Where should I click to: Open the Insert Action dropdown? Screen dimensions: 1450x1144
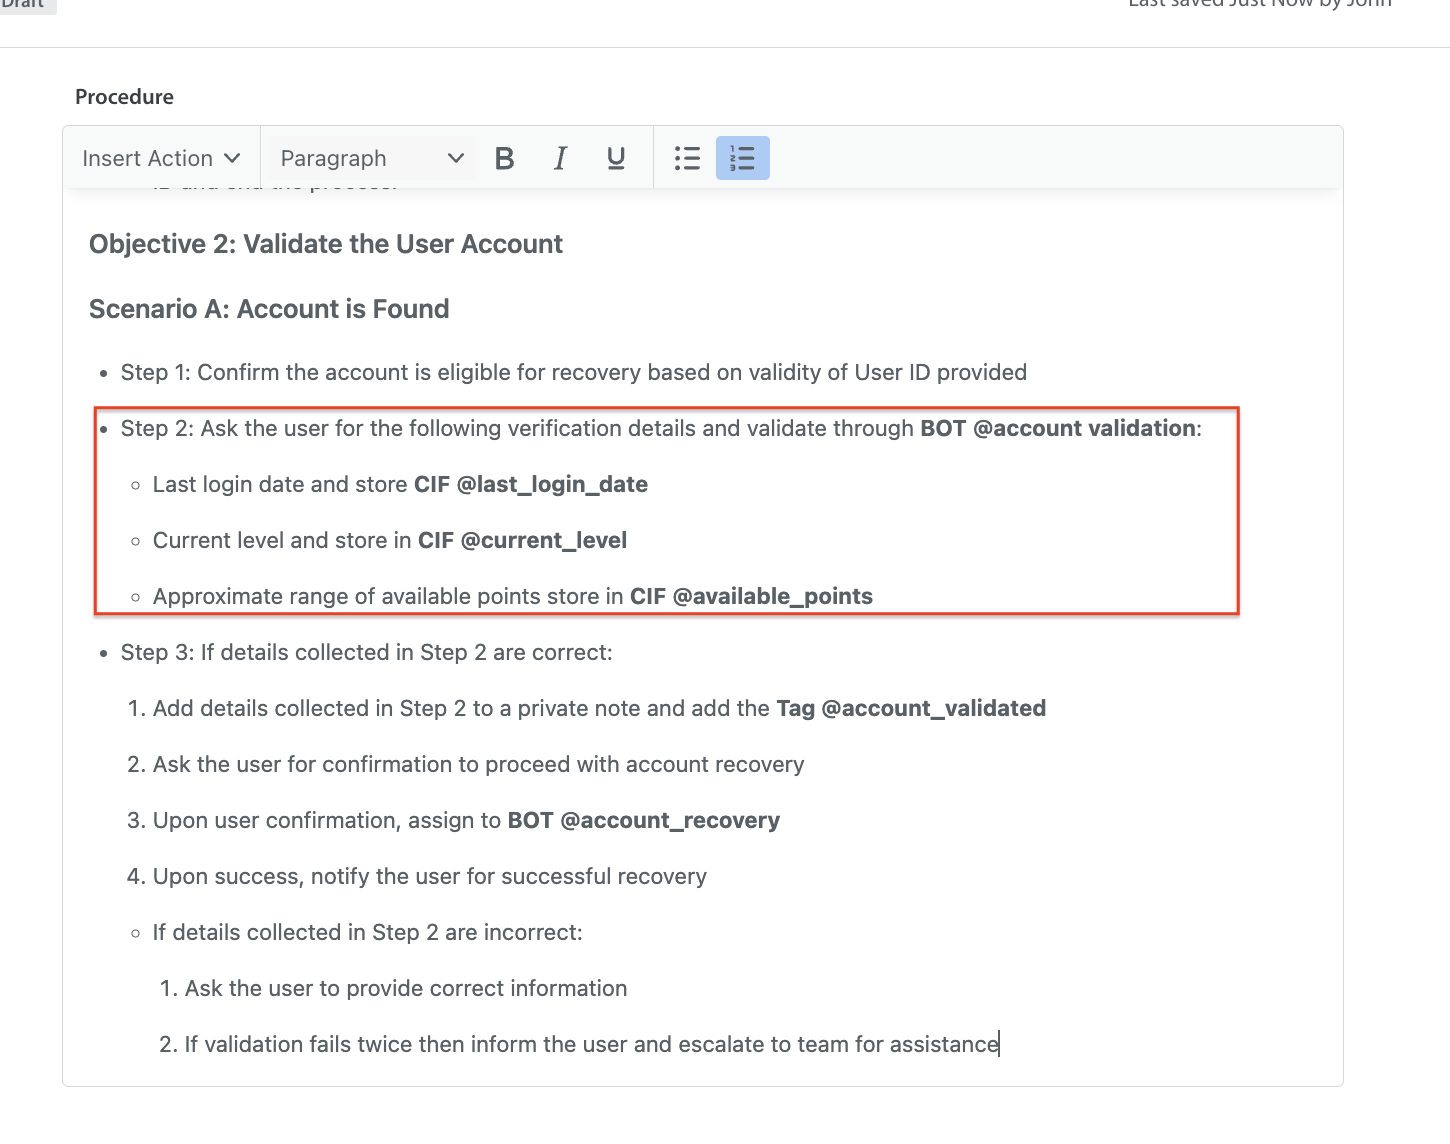[161, 158]
